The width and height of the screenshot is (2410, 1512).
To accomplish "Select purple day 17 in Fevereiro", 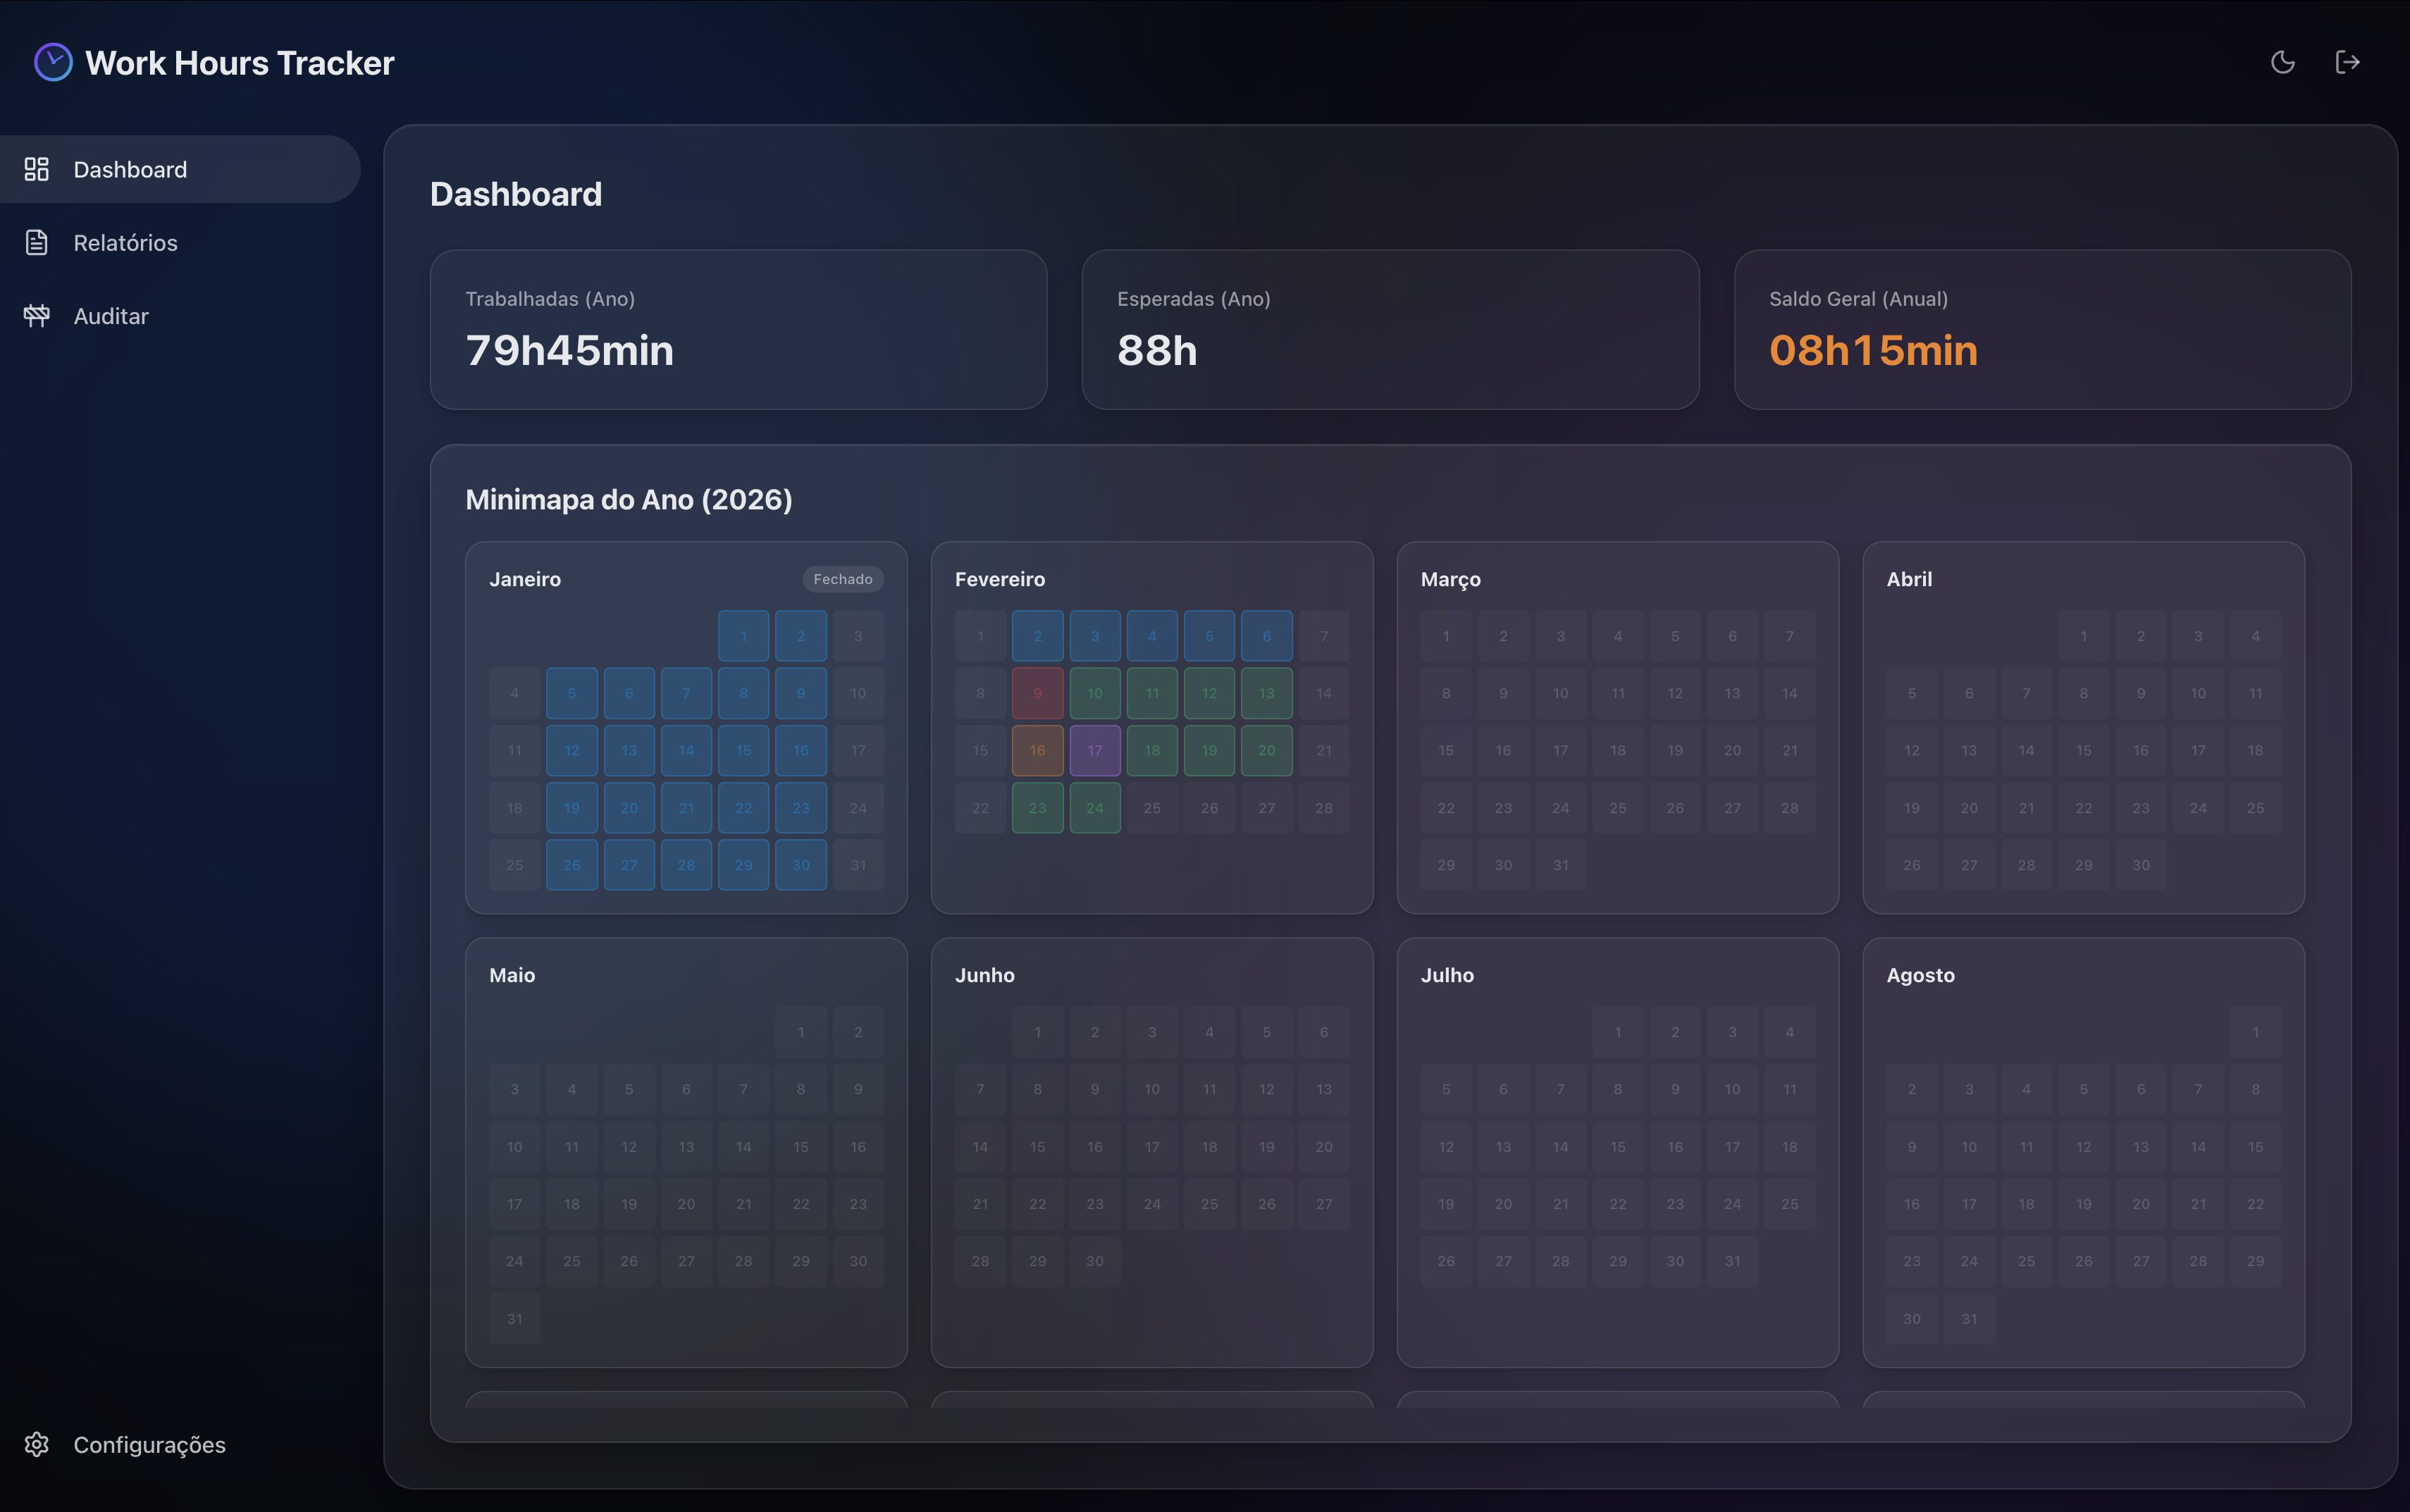I will click(x=1094, y=750).
